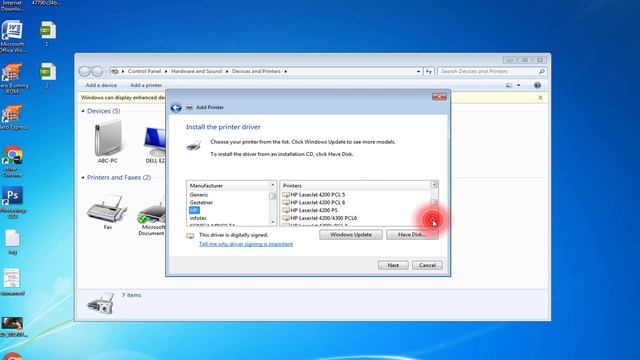Click change view icon in toolbar

[509, 85]
